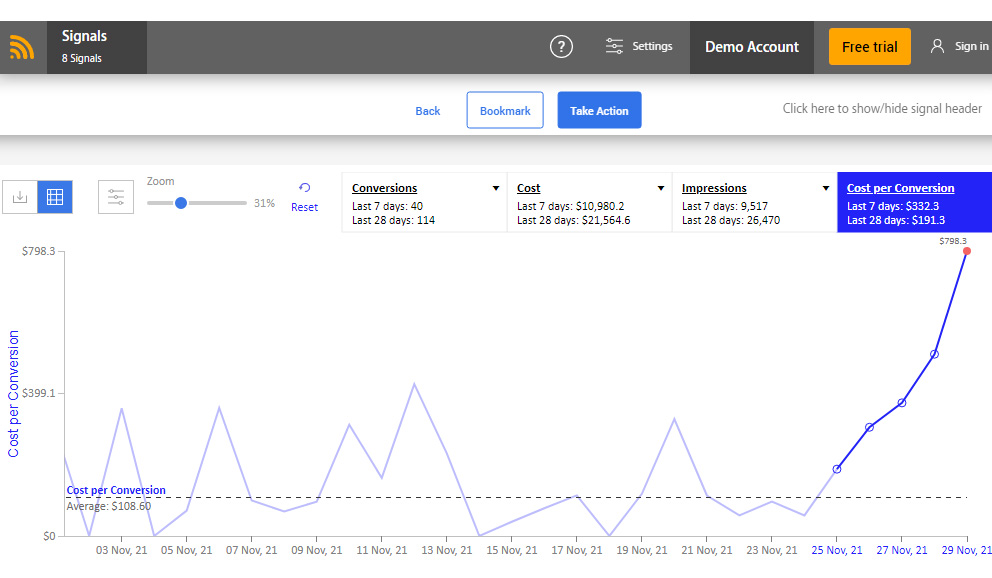Open the chart filter options icon
Screen dimensions: 992x578
tap(116, 197)
